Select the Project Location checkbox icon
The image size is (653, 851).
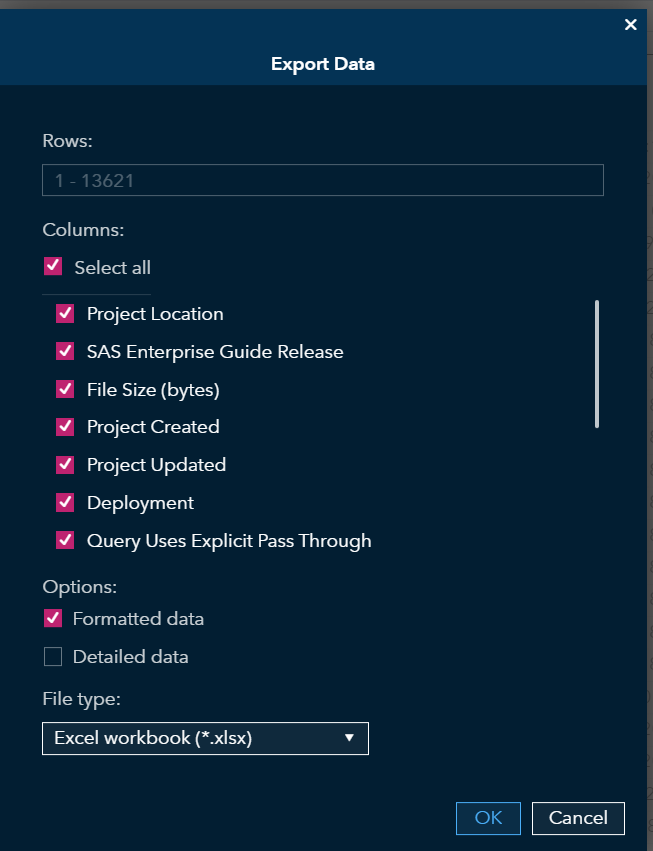tap(65, 313)
